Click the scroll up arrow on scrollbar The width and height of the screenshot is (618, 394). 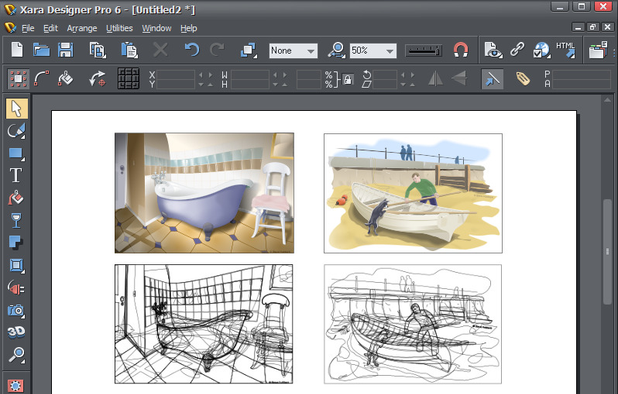tap(607, 101)
